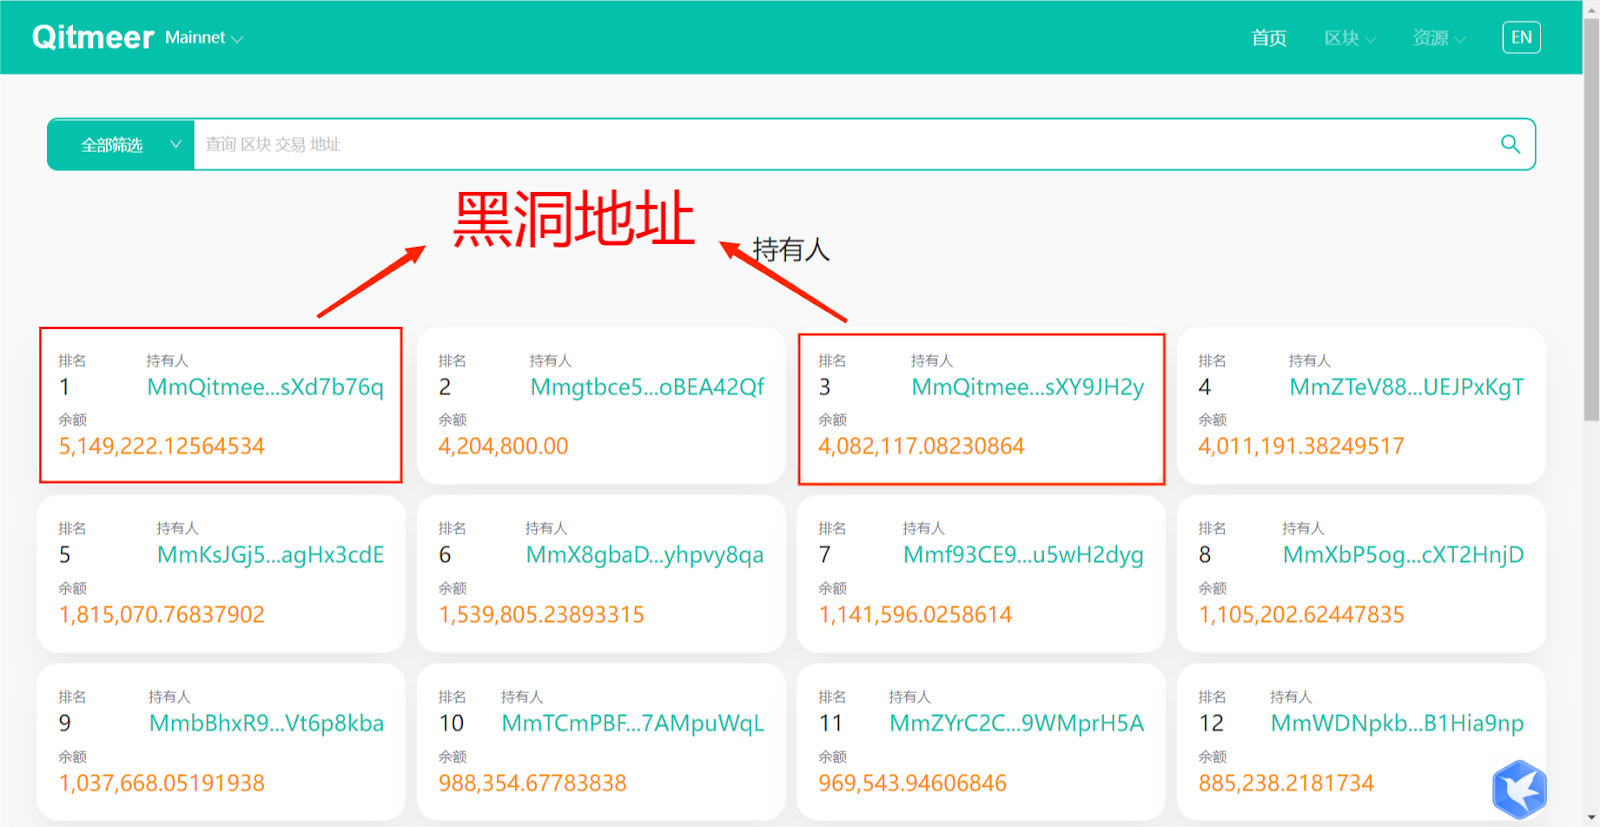This screenshot has width=1600, height=827.
Task: Open holder address MmQitmee...sXd7b76q
Action: [x=265, y=387]
